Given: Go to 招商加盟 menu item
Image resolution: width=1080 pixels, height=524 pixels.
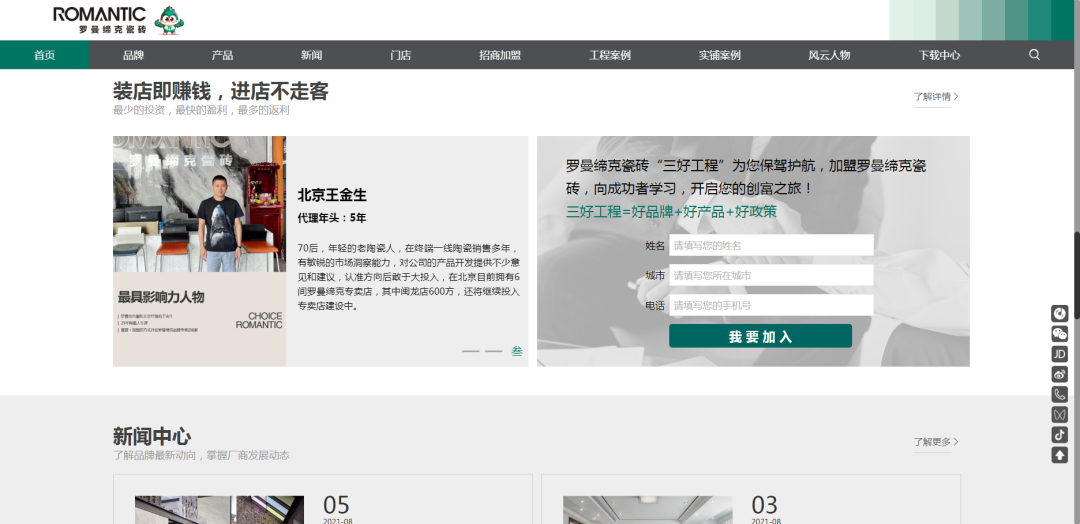Looking at the screenshot, I should [x=500, y=55].
